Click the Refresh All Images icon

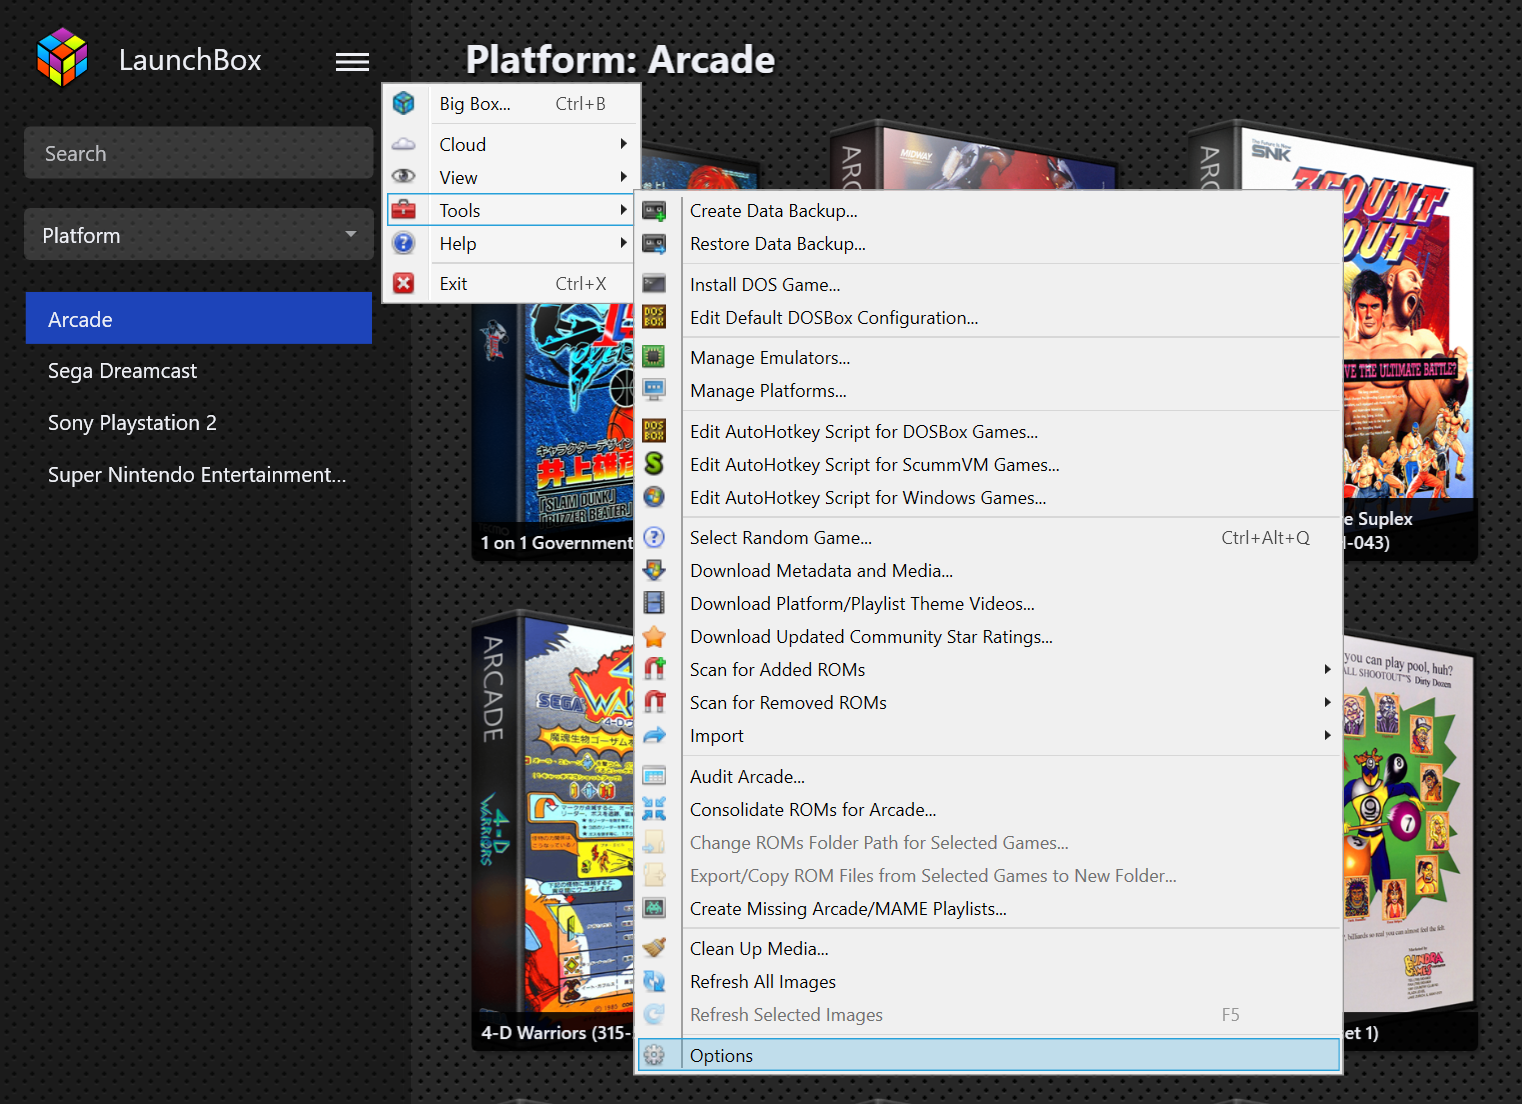pos(654,981)
